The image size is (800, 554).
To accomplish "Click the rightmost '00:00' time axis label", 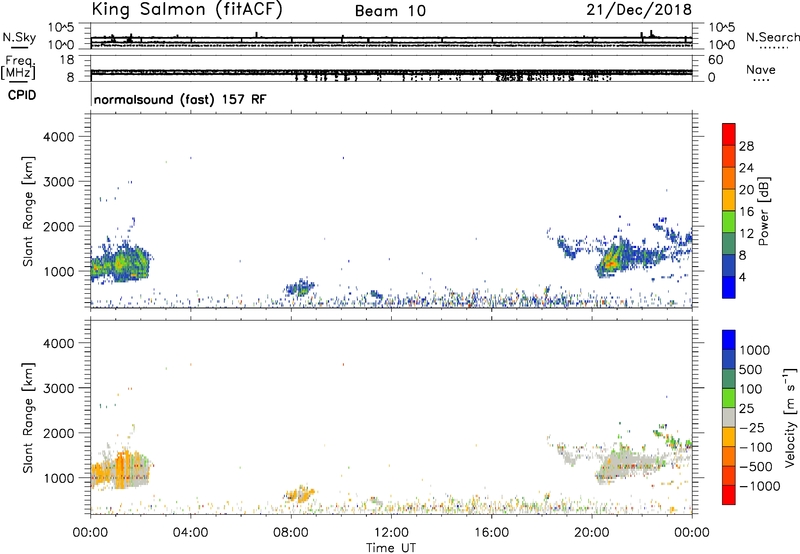I will pyautogui.click(x=692, y=533).
